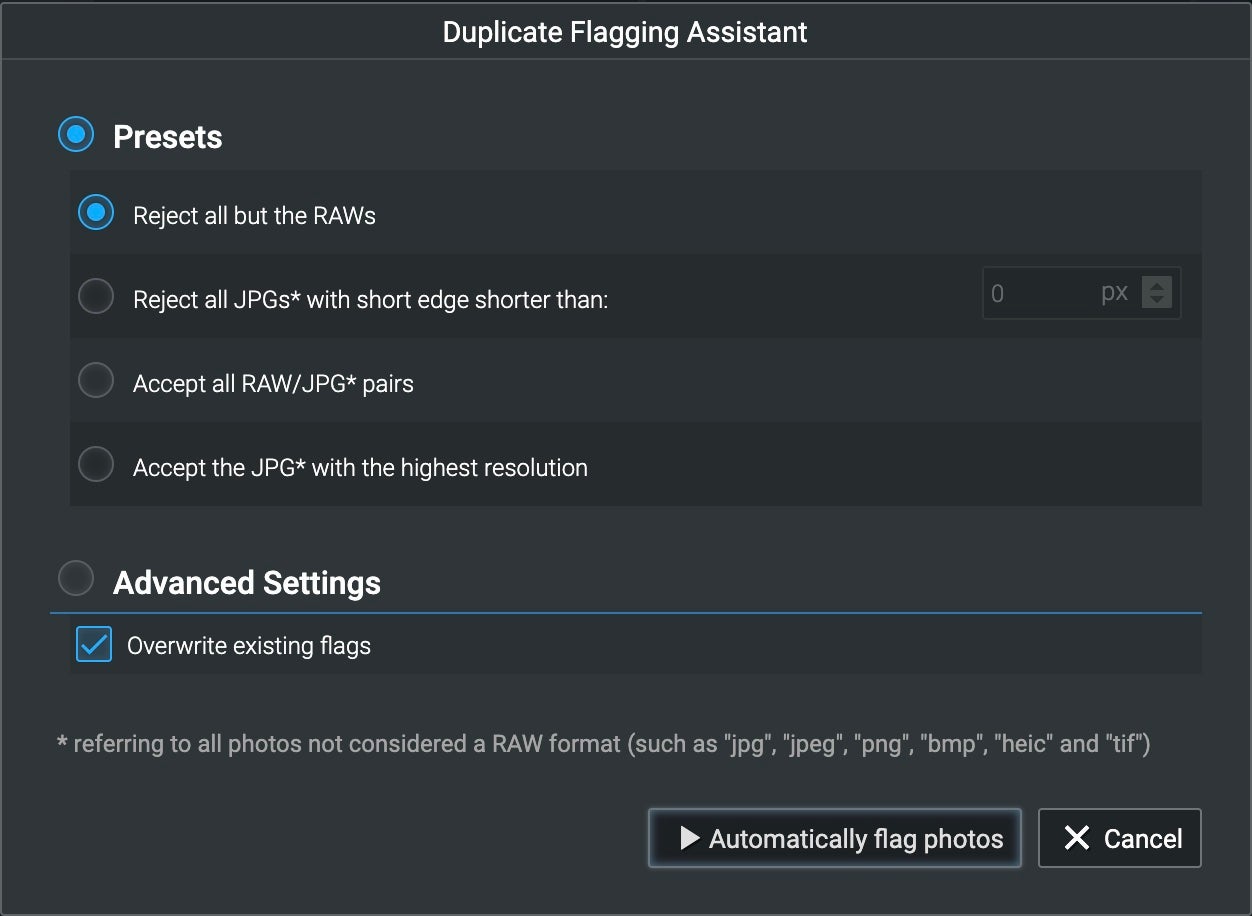Click the down arrow of the px stepper
The width and height of the screenshot is (1252, 916).
[x=1157, y=300]
